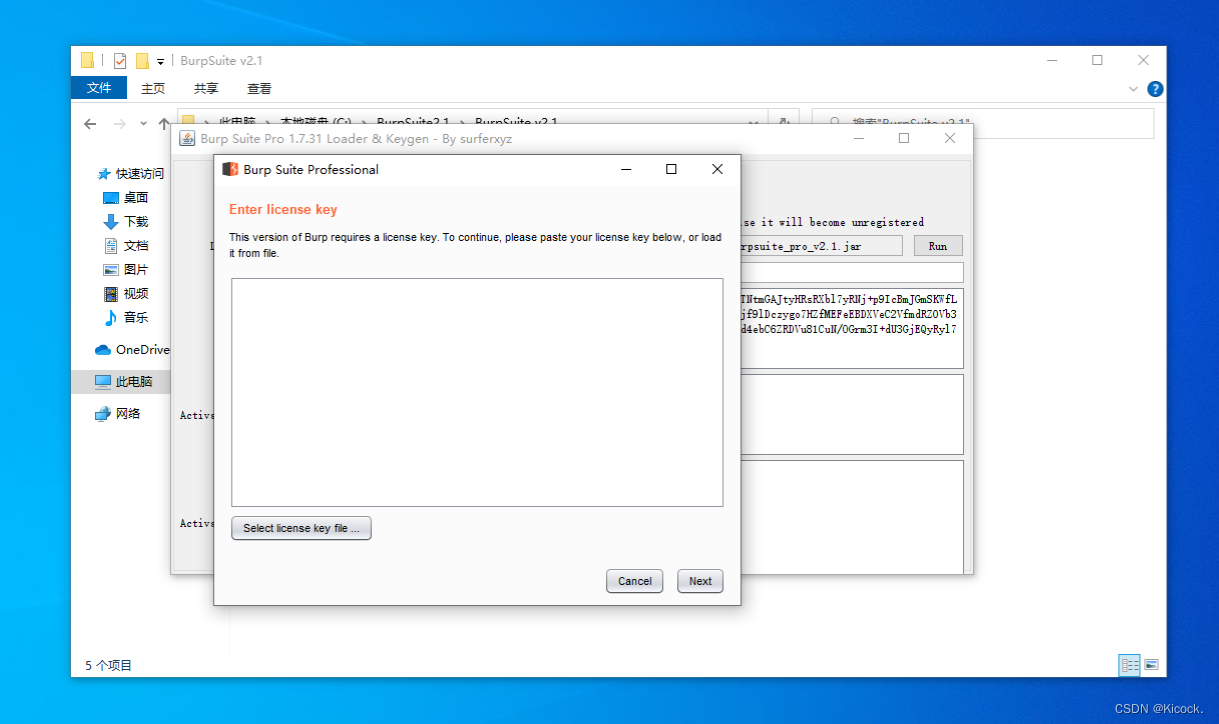
Task: Close the Loader & Keygen window
Action: [950, 138]
